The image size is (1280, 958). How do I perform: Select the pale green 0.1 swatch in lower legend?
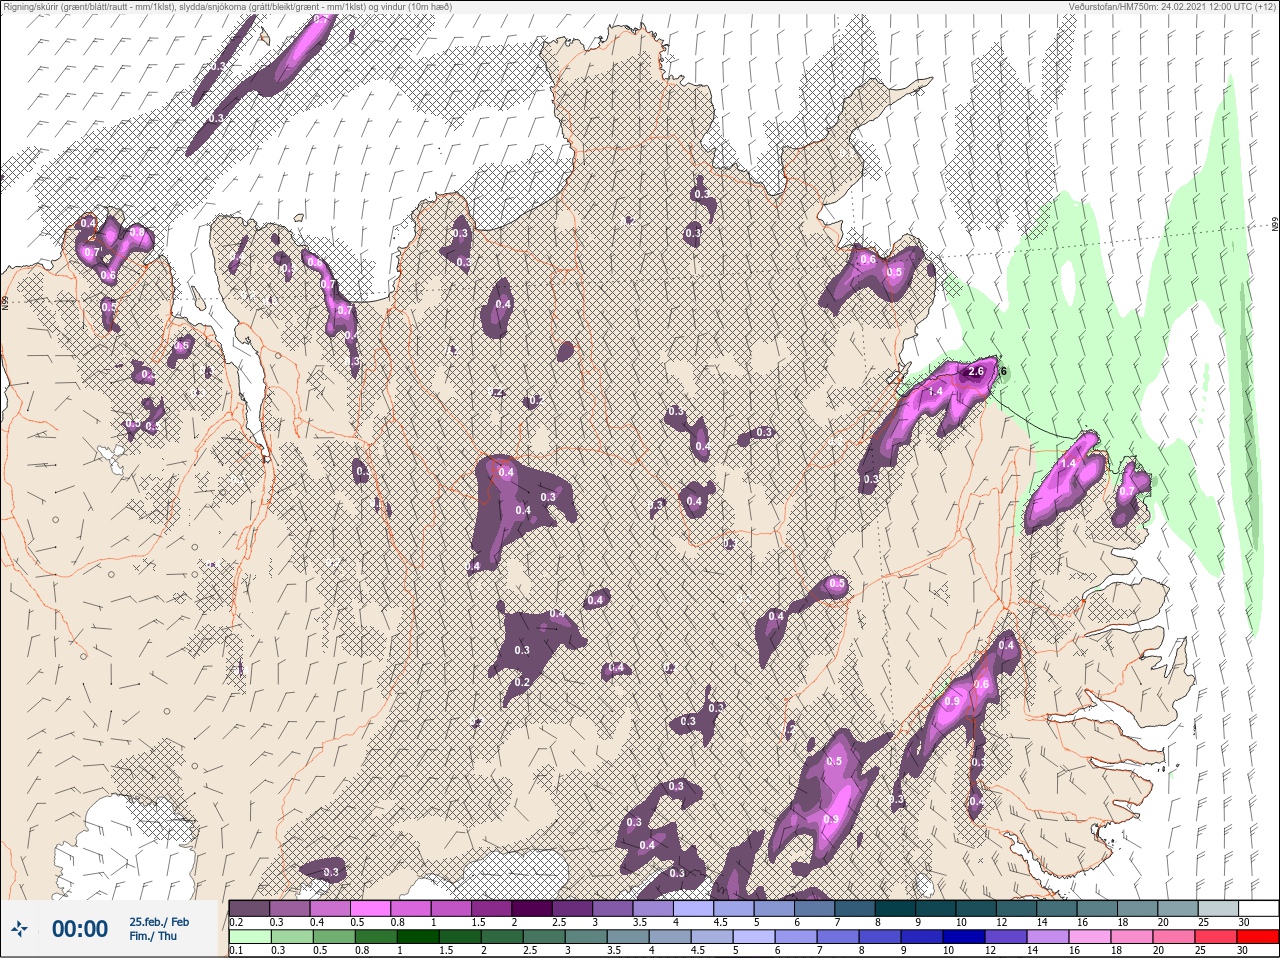coord(249,937)
